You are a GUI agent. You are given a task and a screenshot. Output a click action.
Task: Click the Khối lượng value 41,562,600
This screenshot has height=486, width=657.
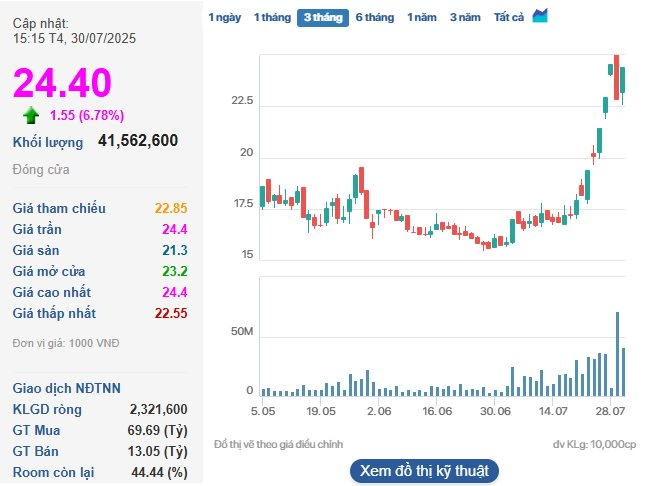pyautogui.click(x=138, y=141)
